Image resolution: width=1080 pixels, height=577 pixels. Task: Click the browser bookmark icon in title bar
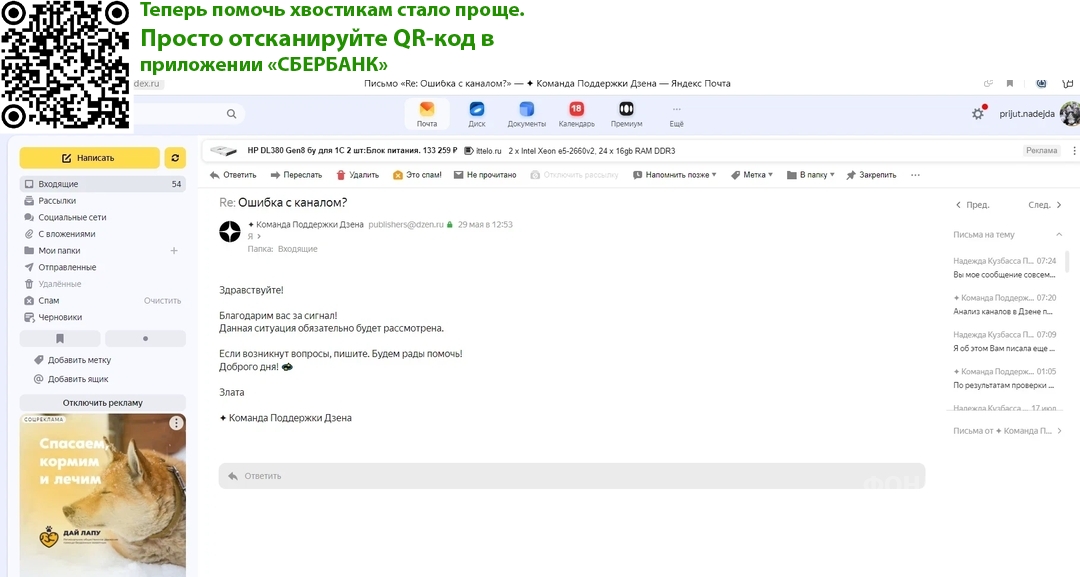(x=1010, y=83)
